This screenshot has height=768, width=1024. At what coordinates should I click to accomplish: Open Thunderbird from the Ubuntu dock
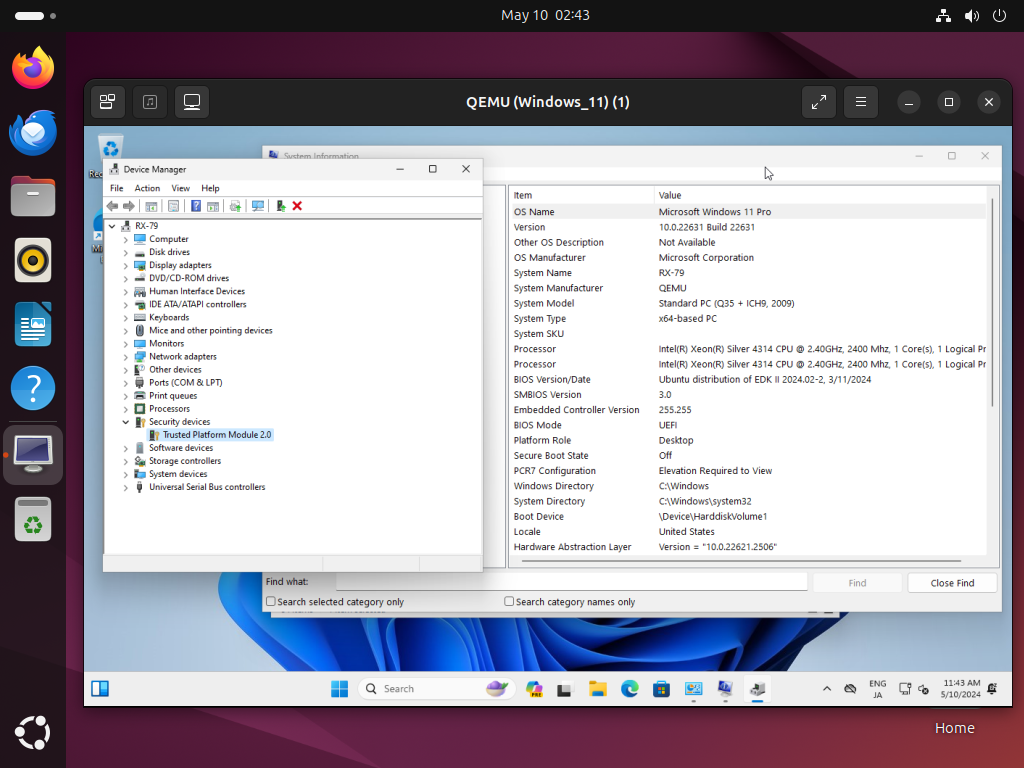pos(33,133)
